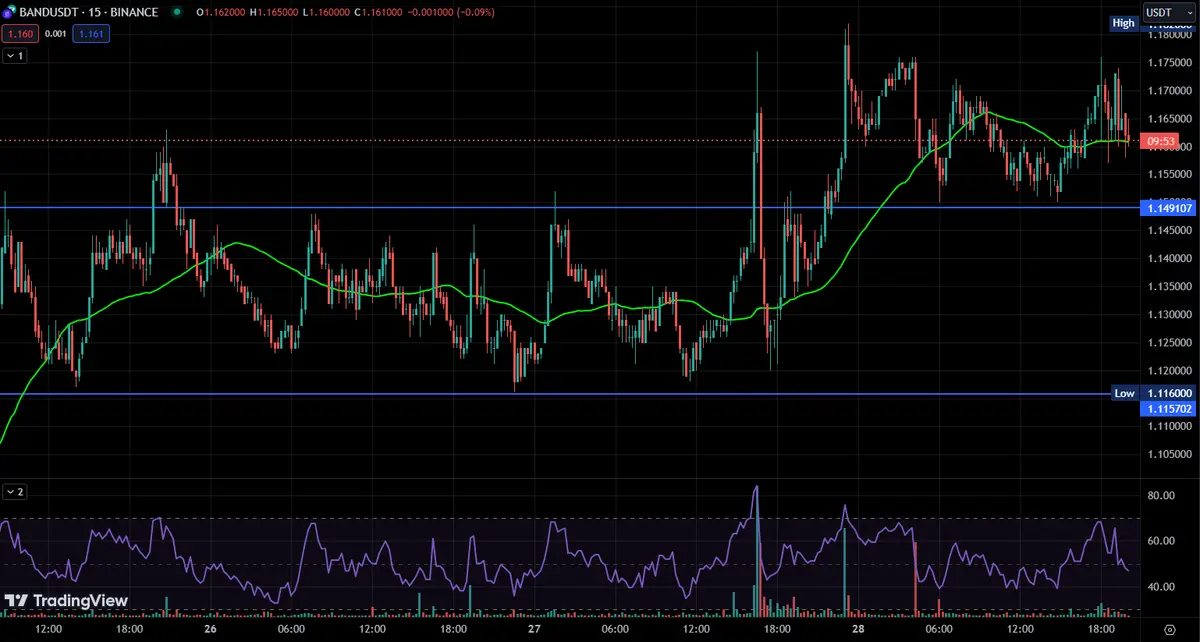Click the green market status dot
The height and width of the screenshot is (642, 1200).
pos(178,12)
